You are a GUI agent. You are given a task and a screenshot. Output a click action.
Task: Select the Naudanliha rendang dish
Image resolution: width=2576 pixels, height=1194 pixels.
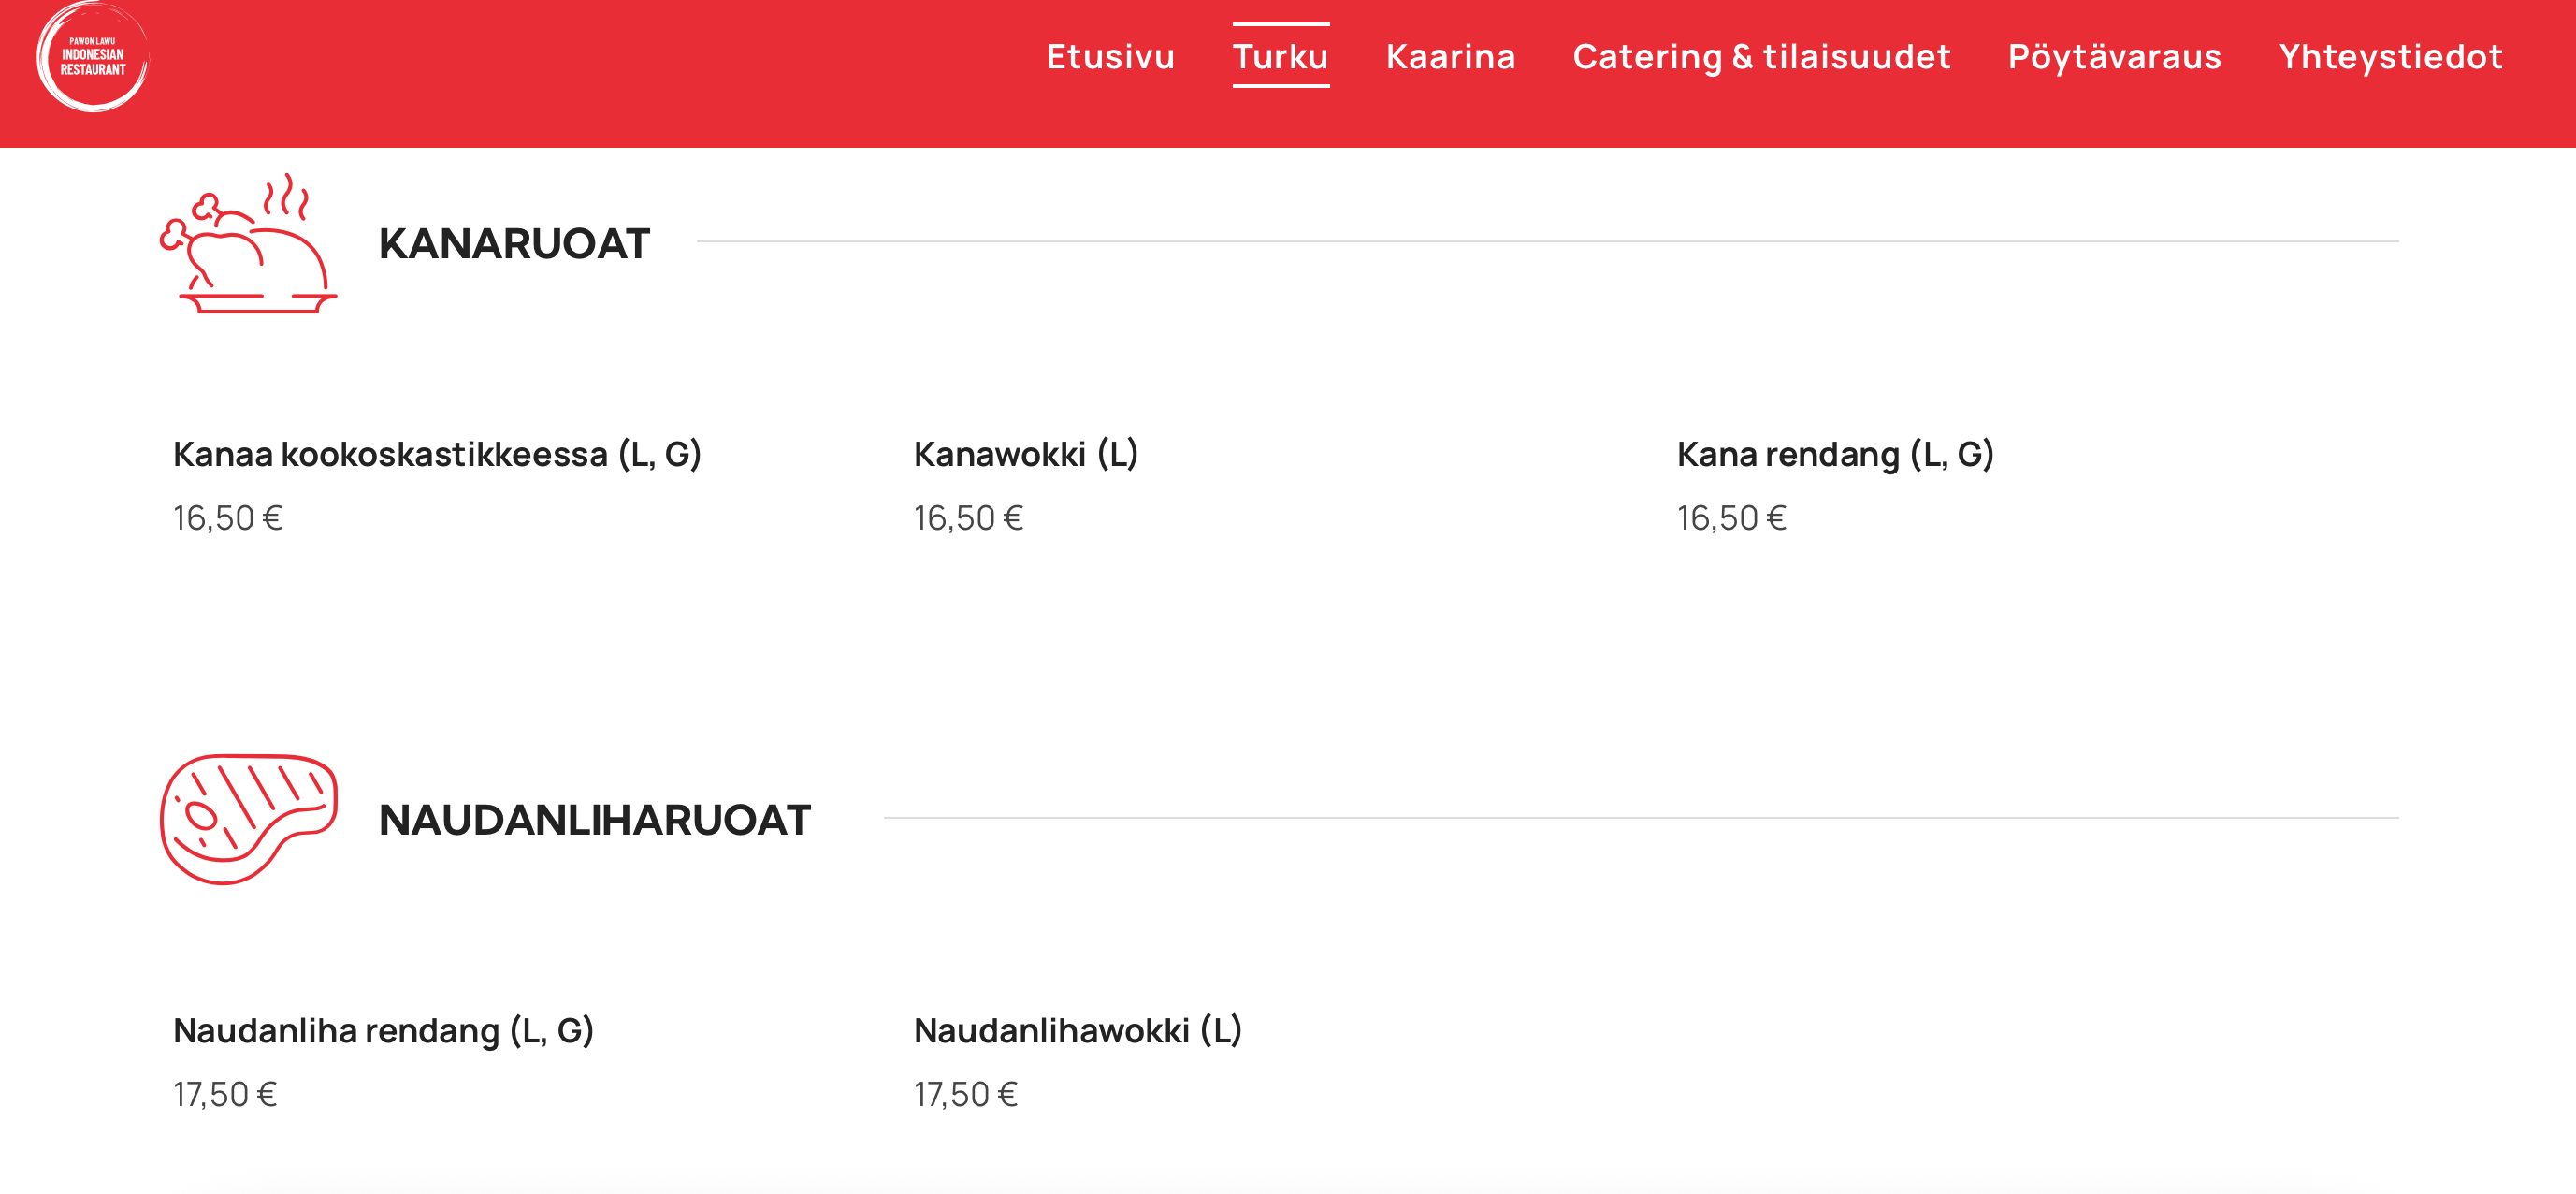(x=383, y=1031)
